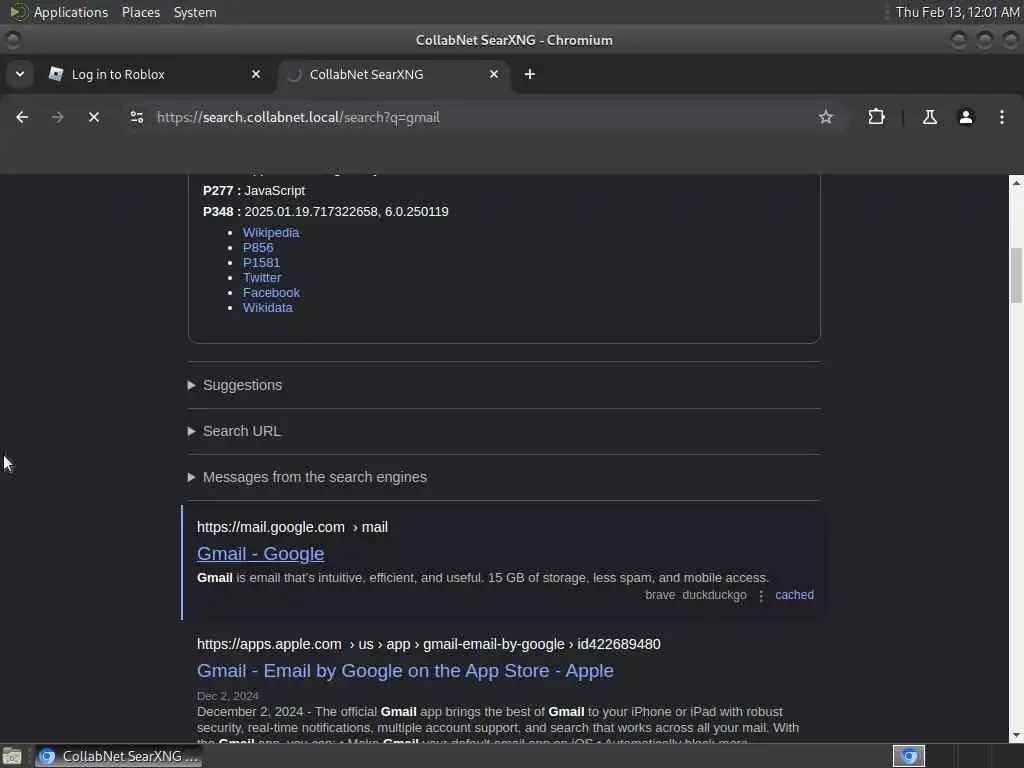Click the https://mail.google.com result URL
Viewport: 1024px width, 768px height.
(x=292, y=527)
